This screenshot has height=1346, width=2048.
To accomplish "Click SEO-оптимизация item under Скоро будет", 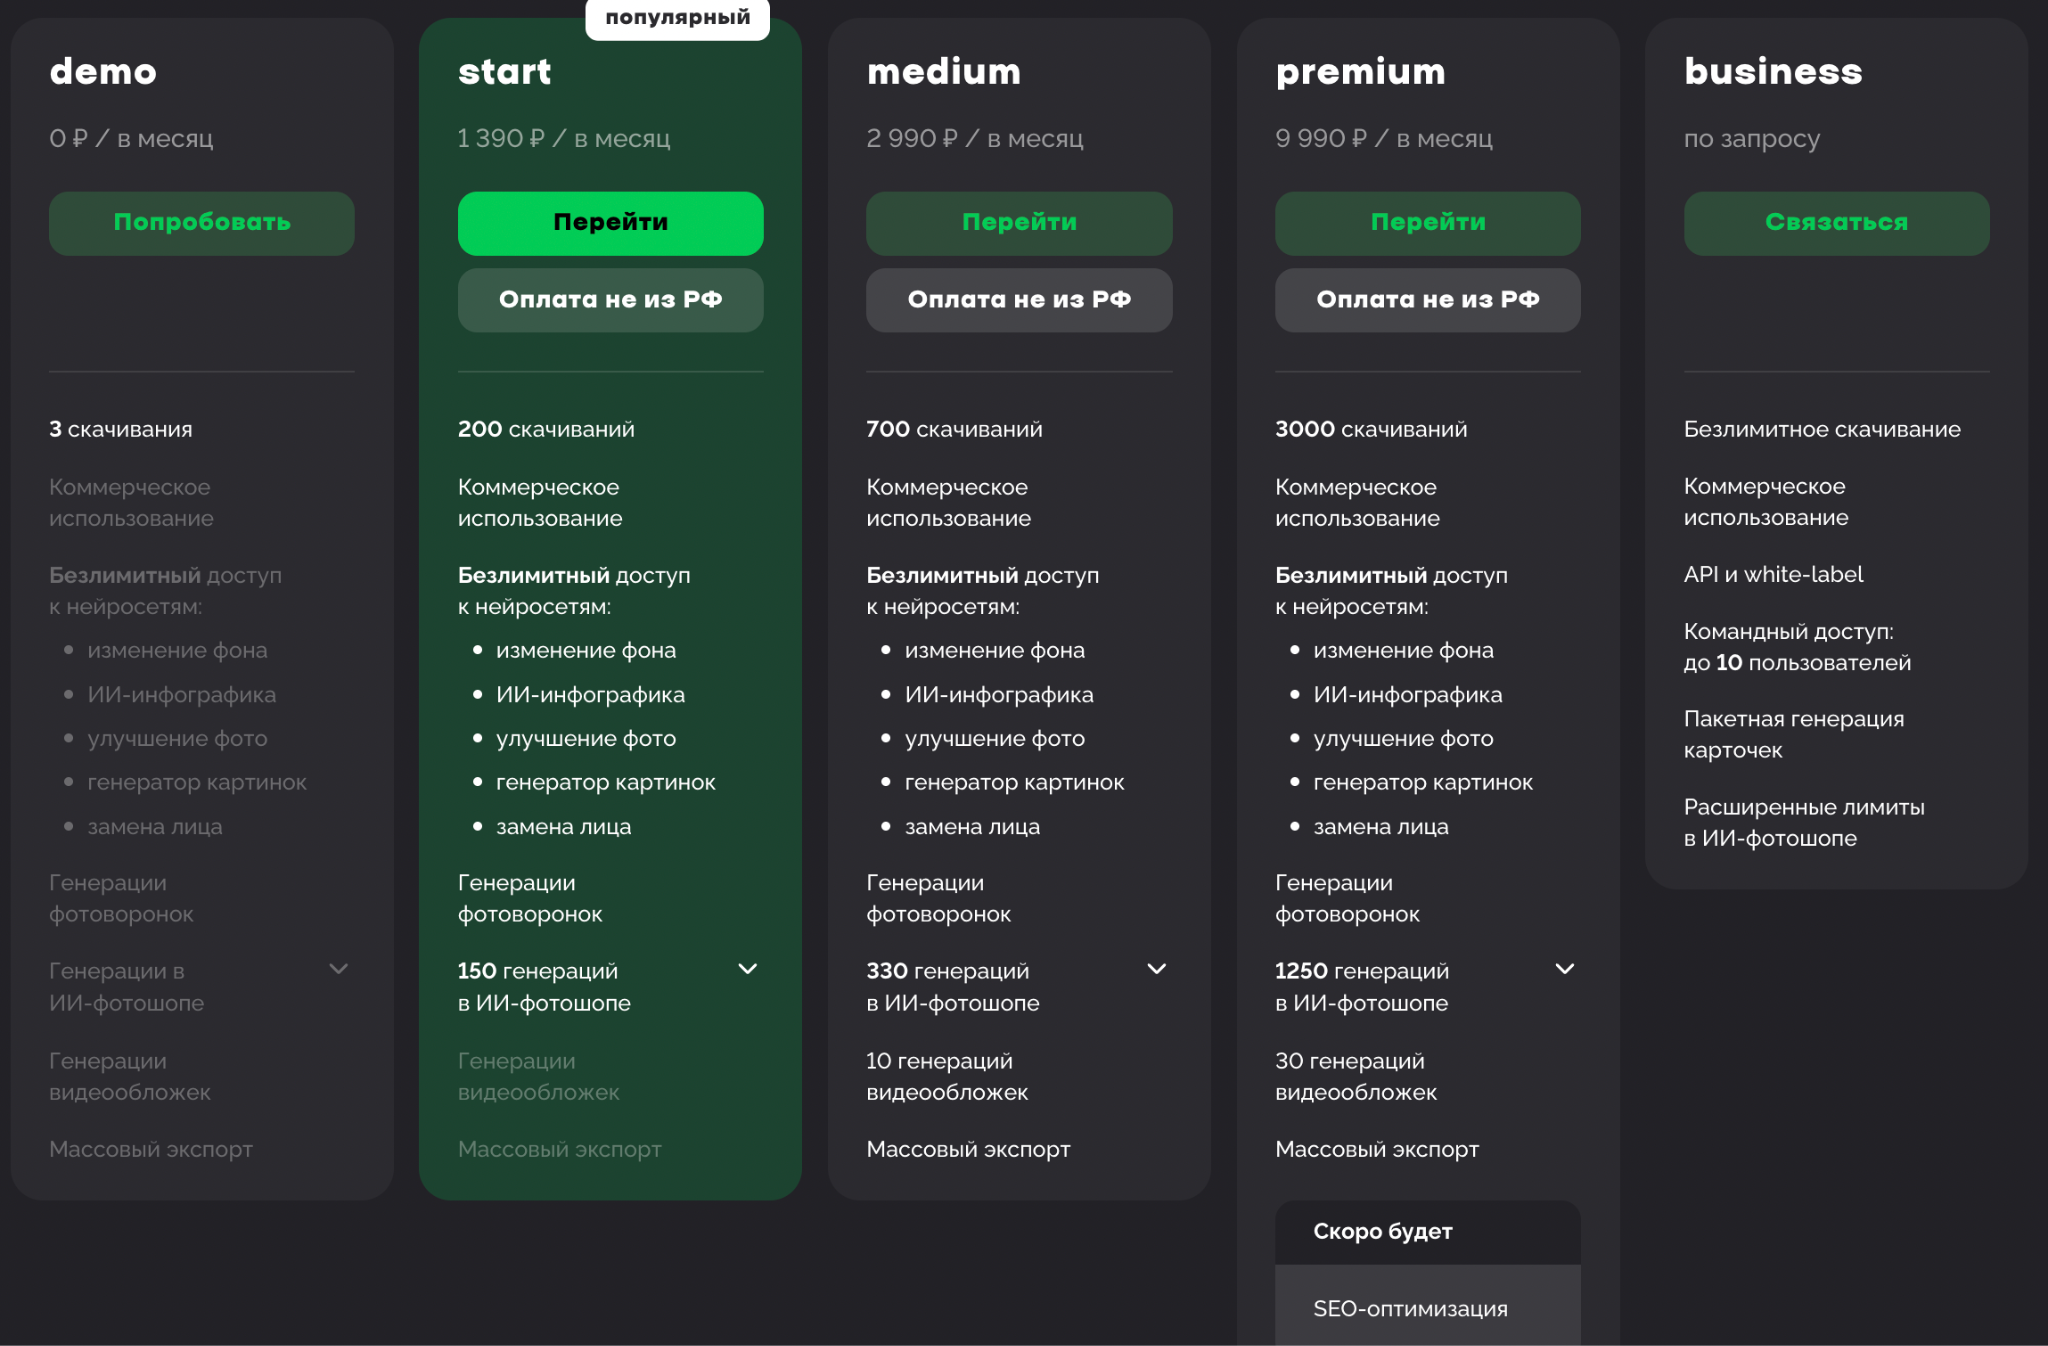I will pyautogui.click(x=1410, y=1308).
